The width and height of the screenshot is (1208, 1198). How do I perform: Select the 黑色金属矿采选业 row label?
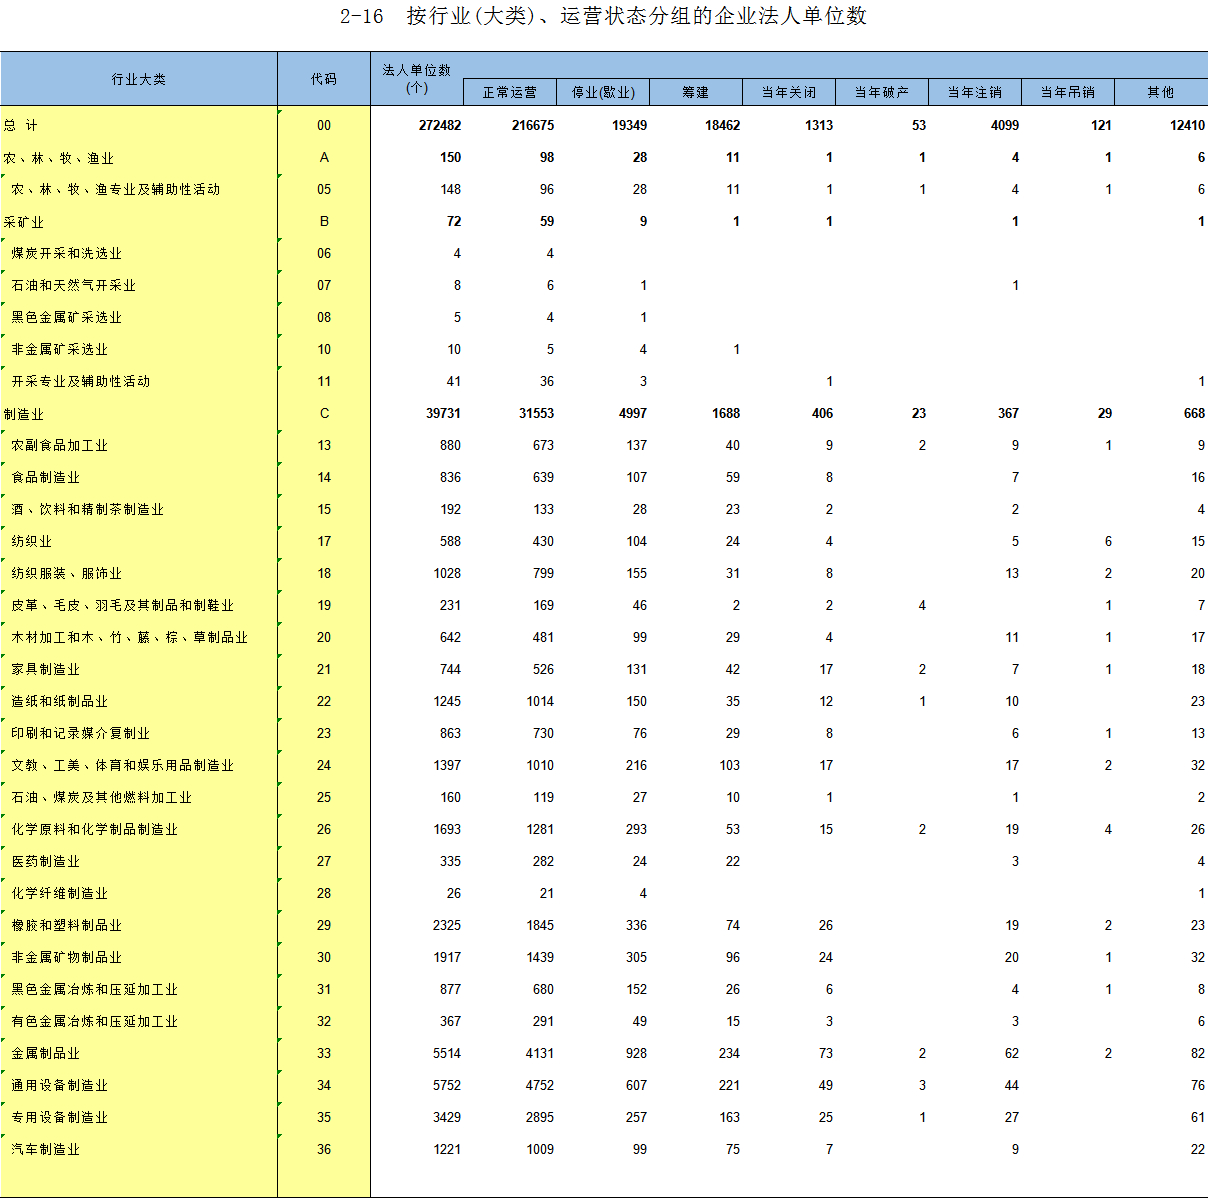tap(67, 317)
